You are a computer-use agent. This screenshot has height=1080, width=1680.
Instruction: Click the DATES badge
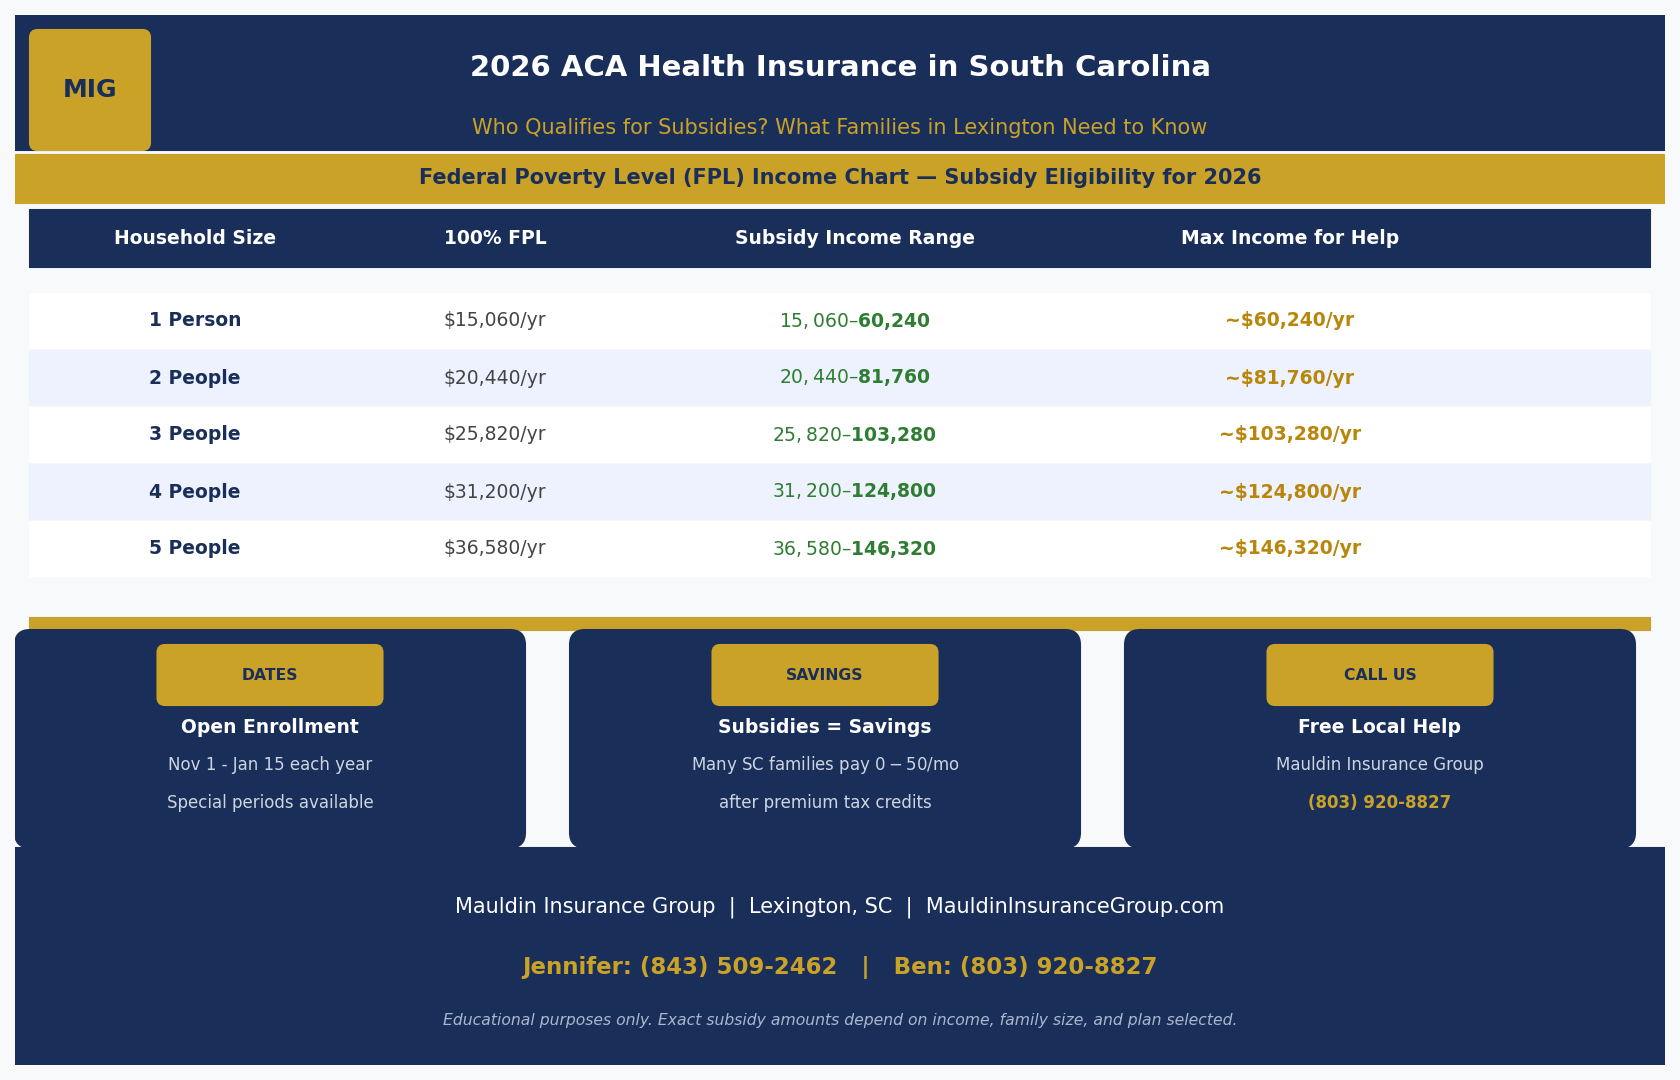click(x=270, y=675)
